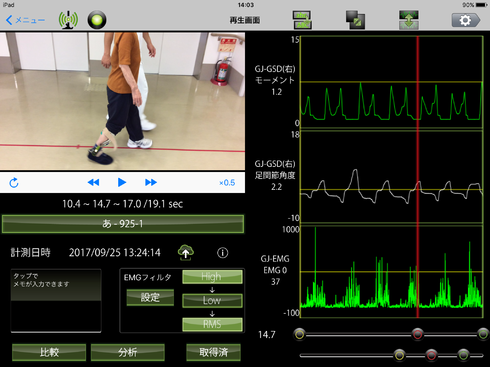The width and height of the screenshot is (490, 367).
Task: Open EMG filter 設定 button
Action: (x=150, y=297)
